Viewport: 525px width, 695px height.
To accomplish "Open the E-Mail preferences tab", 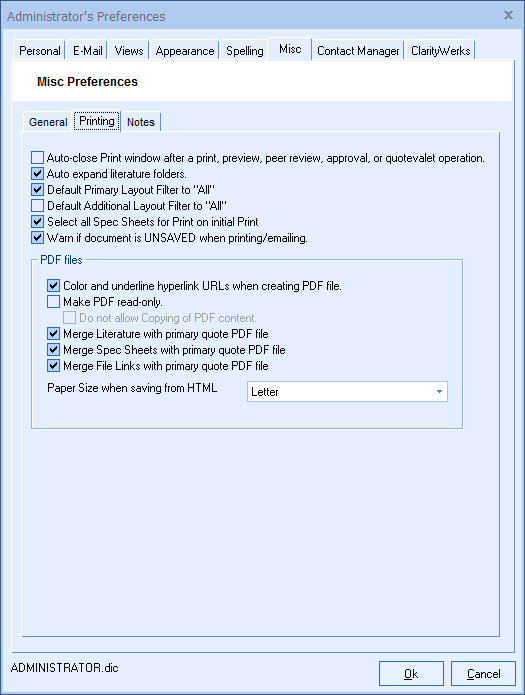I will tap(87, 51).
